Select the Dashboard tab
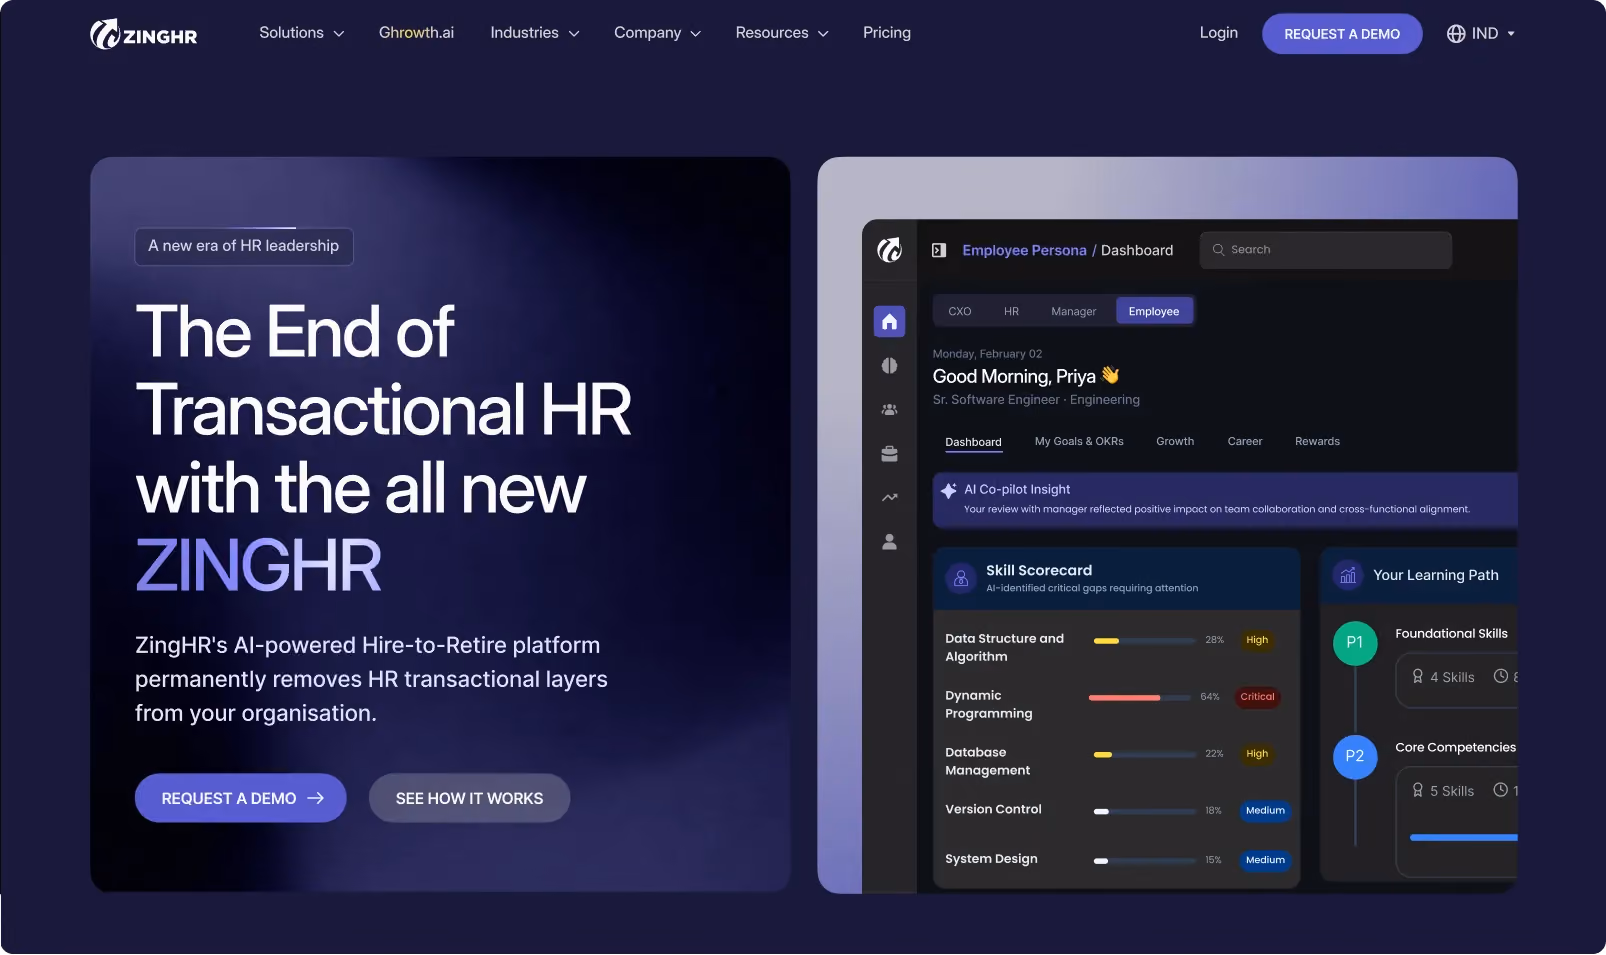The image size is (1606, 955). pos(974,442)
